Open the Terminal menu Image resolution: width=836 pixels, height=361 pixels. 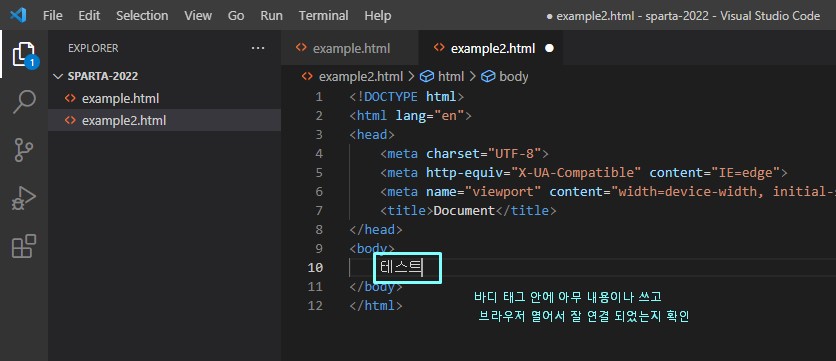(x=323, y=15)
